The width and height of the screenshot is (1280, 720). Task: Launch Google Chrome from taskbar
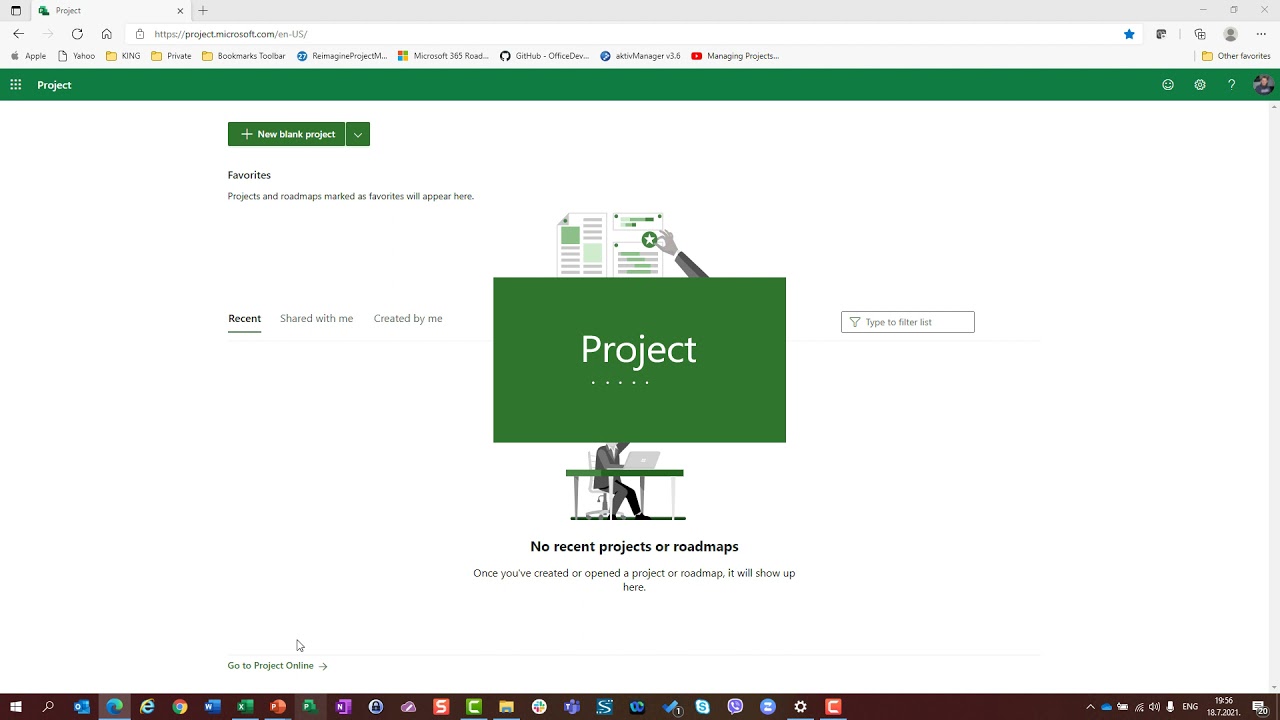(180, 707)
